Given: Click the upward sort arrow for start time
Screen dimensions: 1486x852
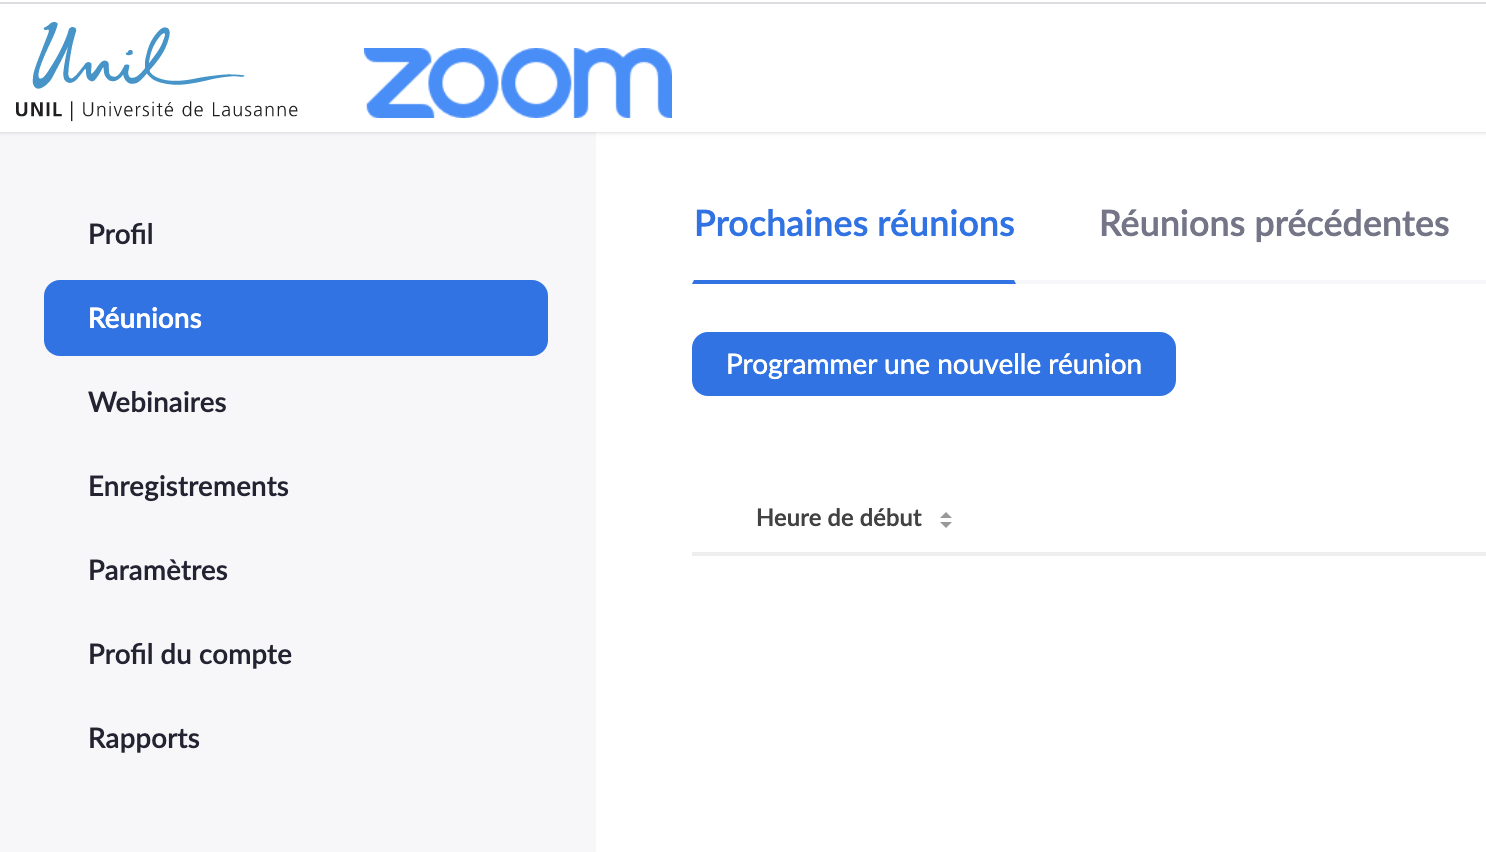Looking at the screenshot, I should (x=946, y=514).
